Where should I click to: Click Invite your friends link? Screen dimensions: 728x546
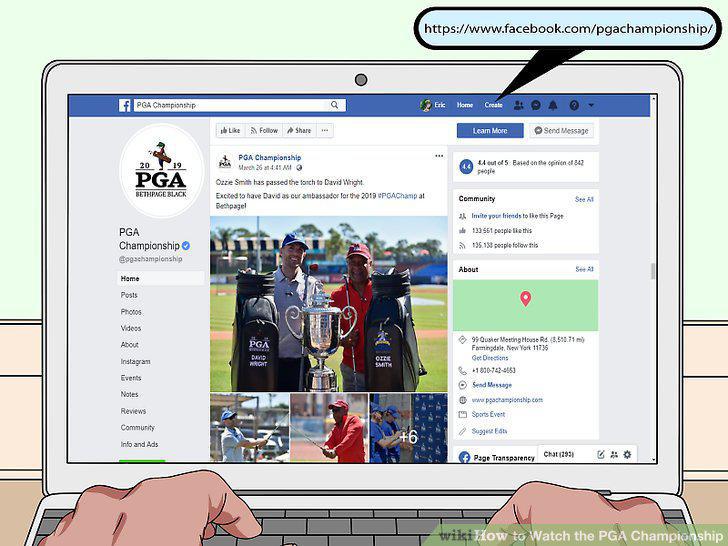pyautogui.click(x=496, y=216)
